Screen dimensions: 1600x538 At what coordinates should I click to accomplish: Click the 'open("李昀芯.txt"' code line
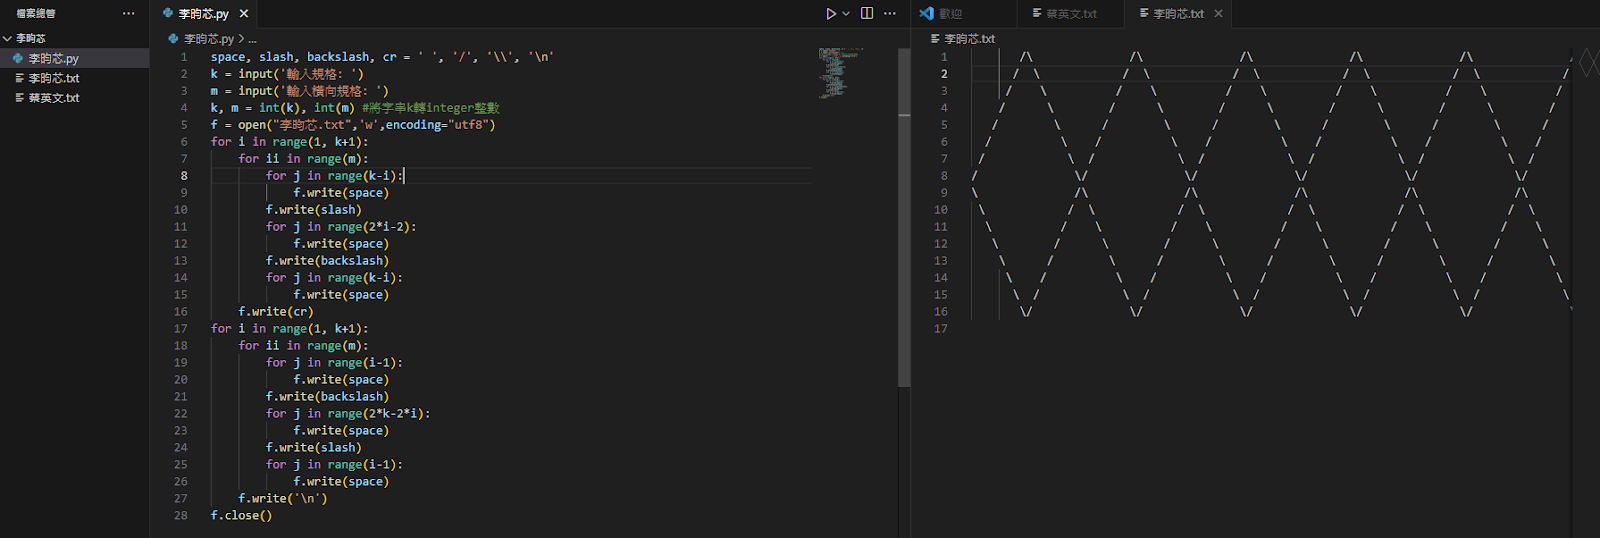353,125
